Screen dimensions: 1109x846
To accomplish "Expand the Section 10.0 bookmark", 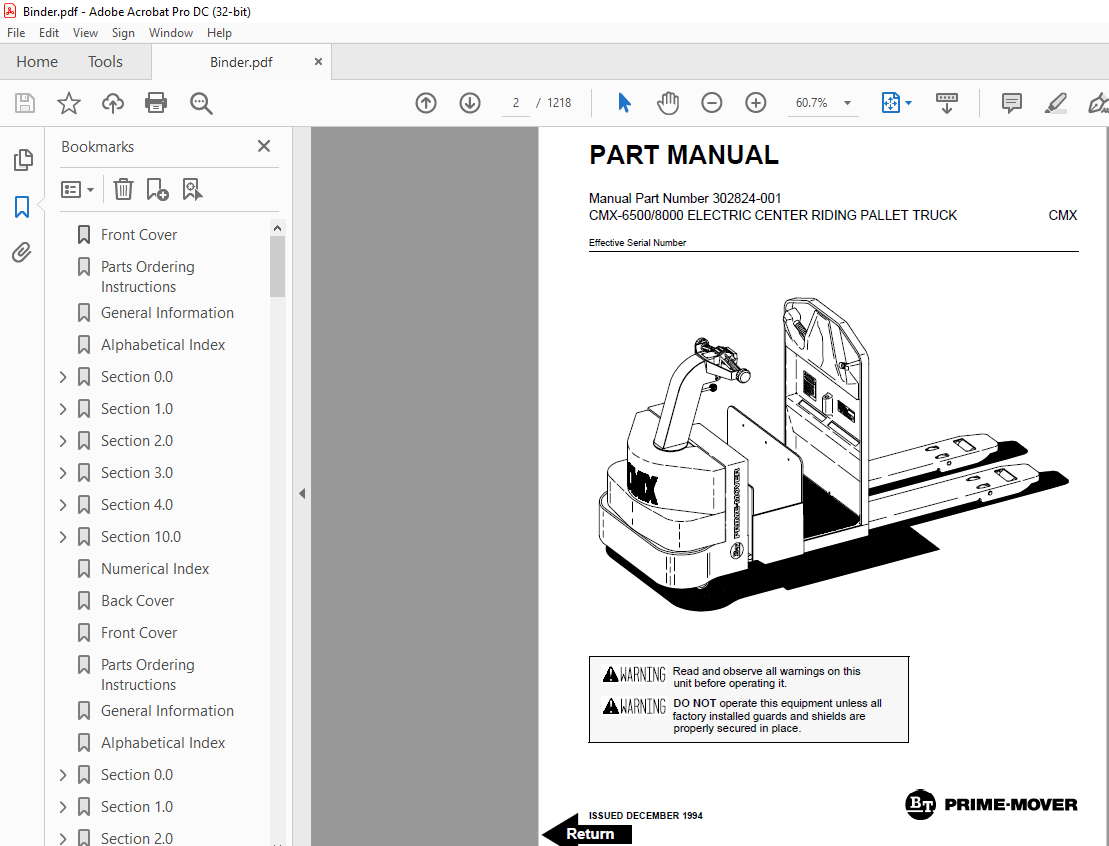I will [63, 537].
